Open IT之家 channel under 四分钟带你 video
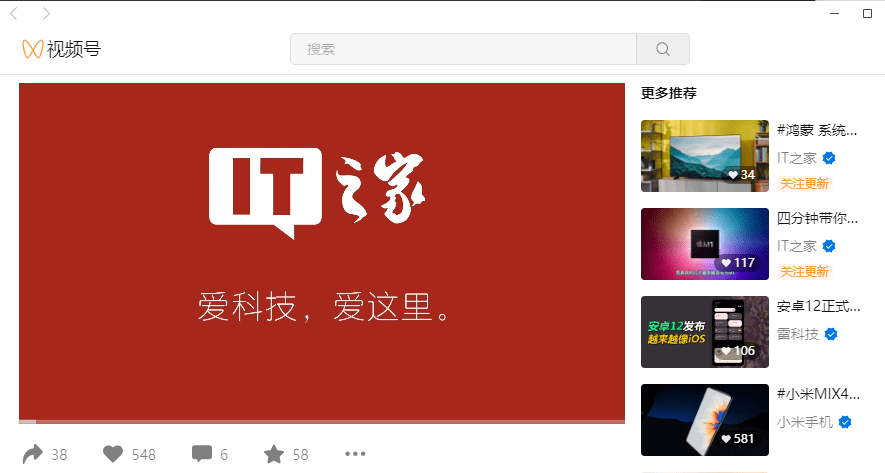This screenshot has width=885, height=473. point(797,246)
